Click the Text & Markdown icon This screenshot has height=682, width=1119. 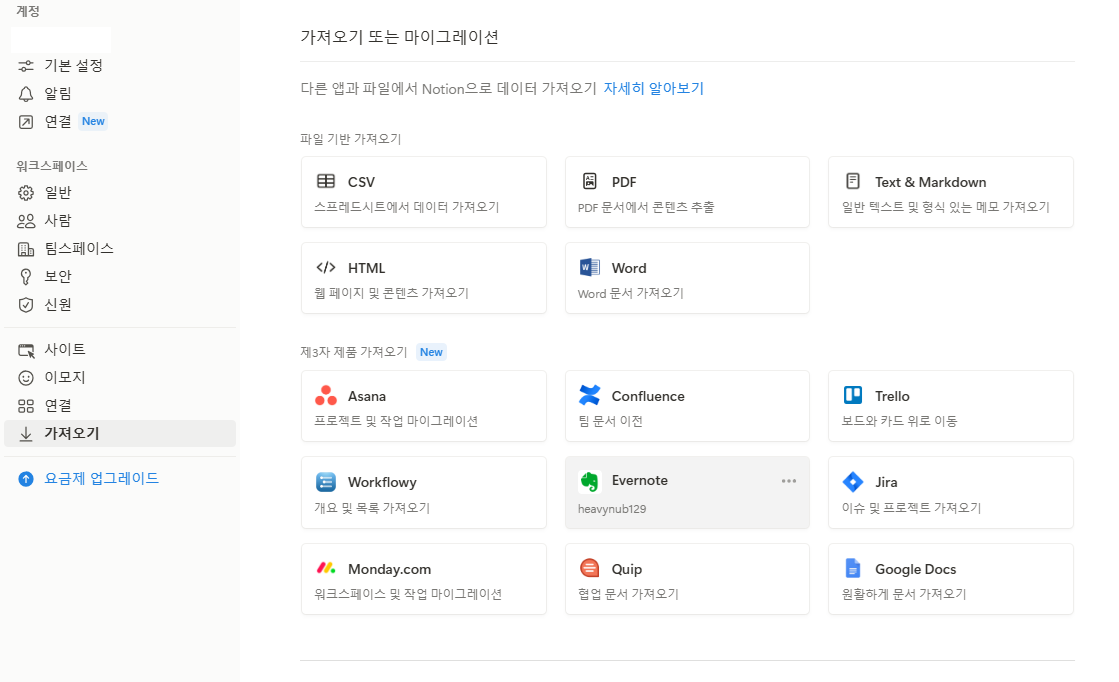coord(853,181)
